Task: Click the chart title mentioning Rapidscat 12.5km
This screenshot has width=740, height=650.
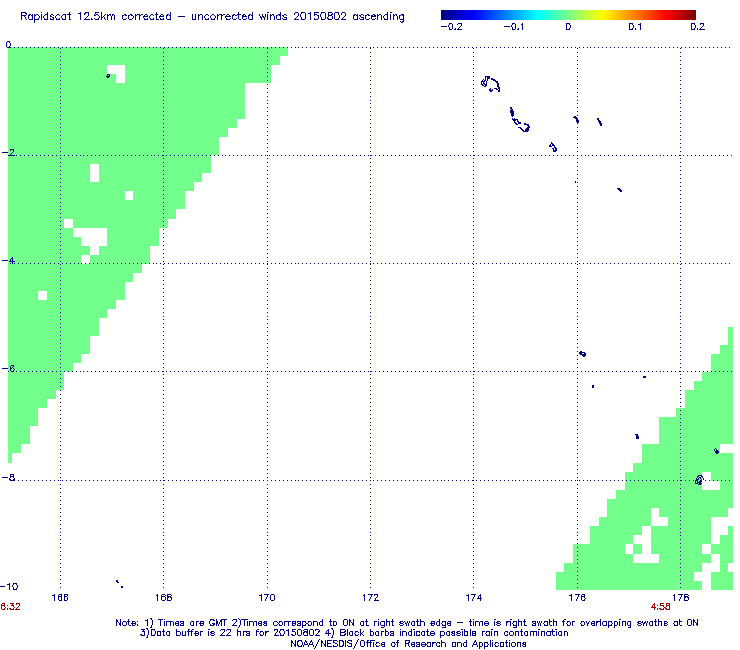Action: pos(212,17)
